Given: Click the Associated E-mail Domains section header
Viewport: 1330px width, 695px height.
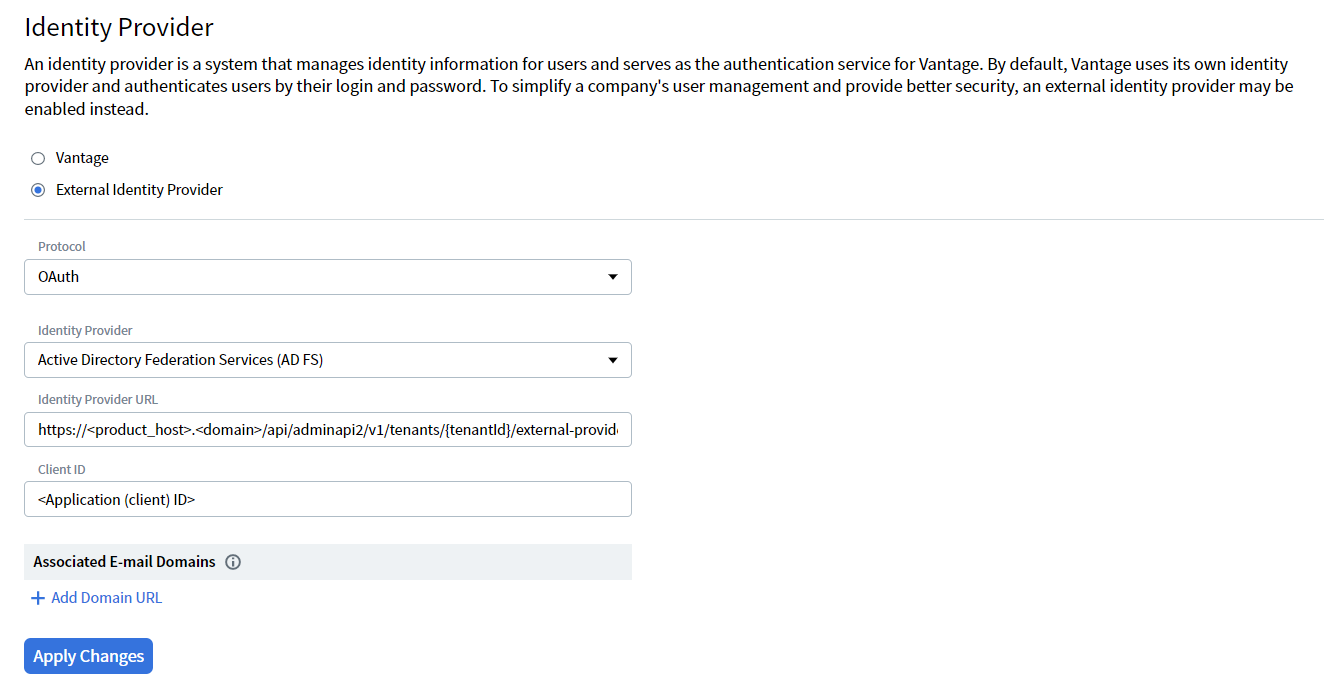Looking at the screenshot, I should 123,562.
